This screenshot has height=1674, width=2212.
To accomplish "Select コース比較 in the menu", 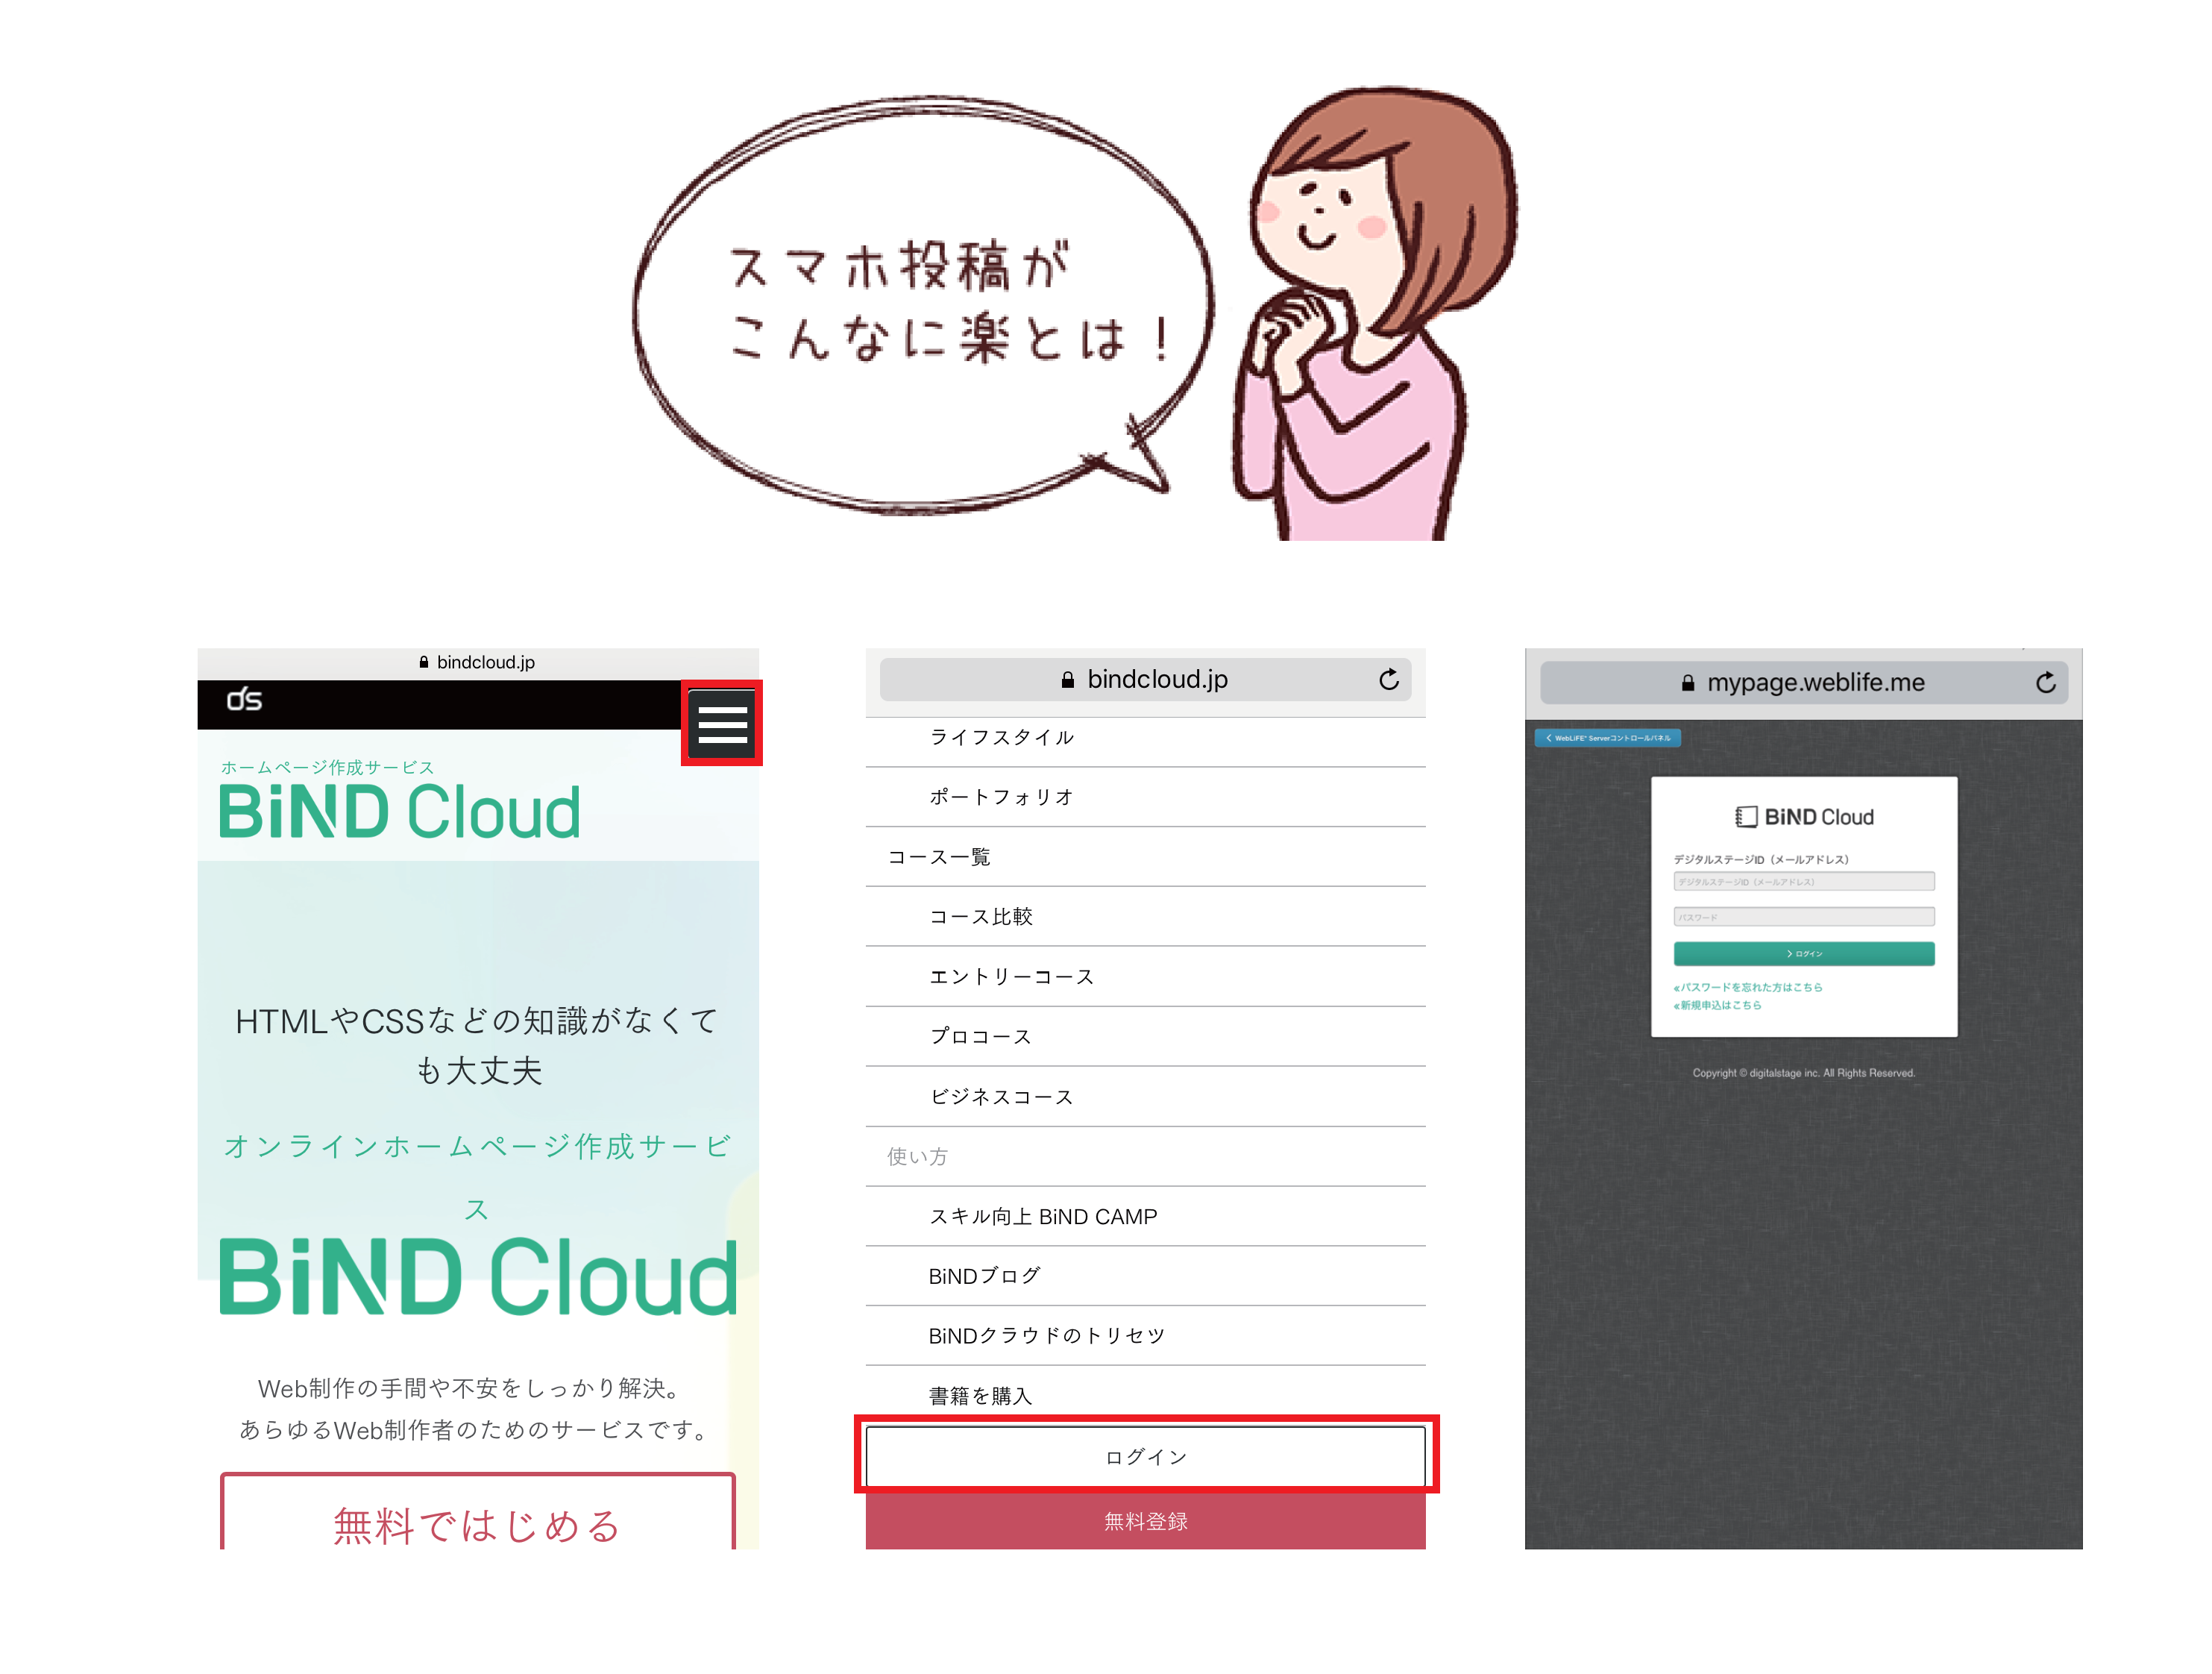I will click(x=1145, y=917).
